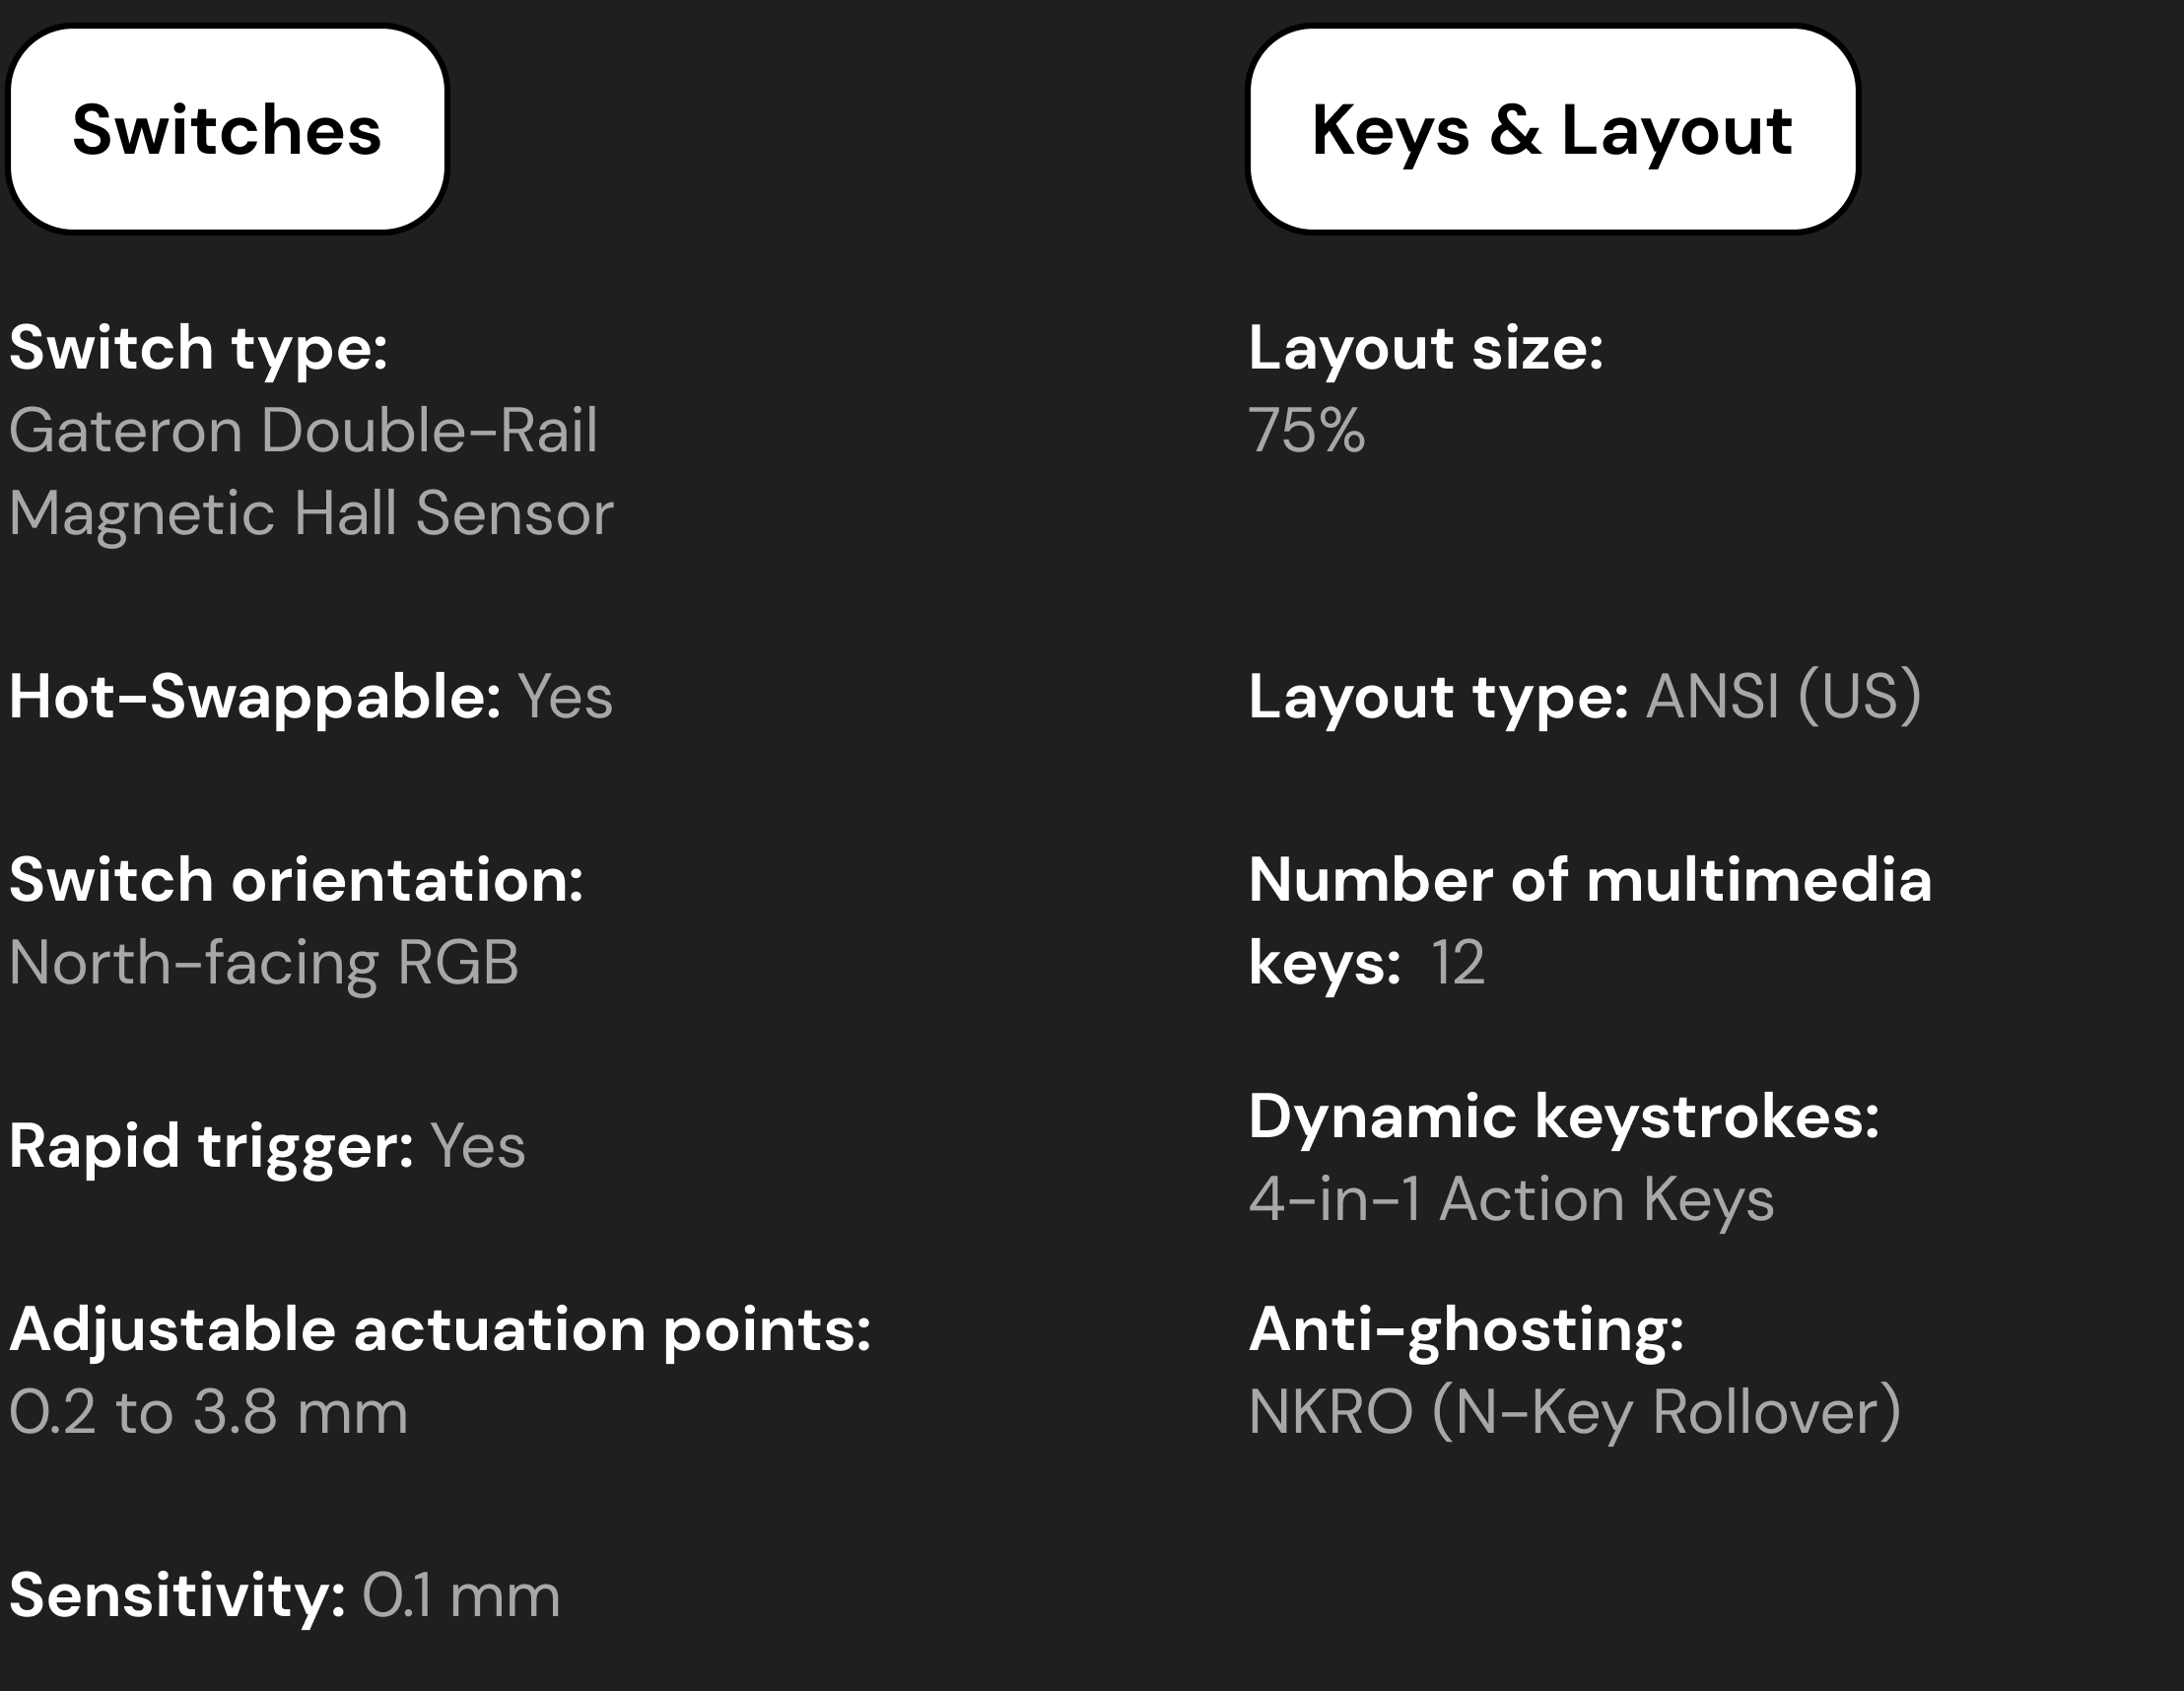Select the 0.2 to 3.8 mm value
Viewport: 2184px width, 1691px height.
[208, 1413]
